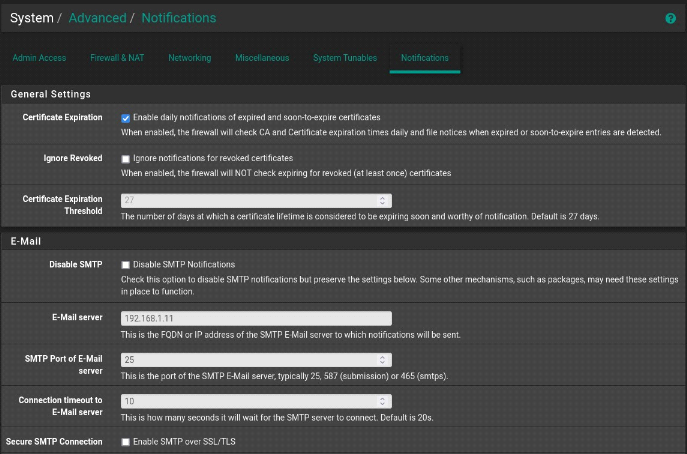This screenshot has width=687, height=454.
Task: Uncheck daily certificate expiration notifications checkbox
Action: [126, 118]
